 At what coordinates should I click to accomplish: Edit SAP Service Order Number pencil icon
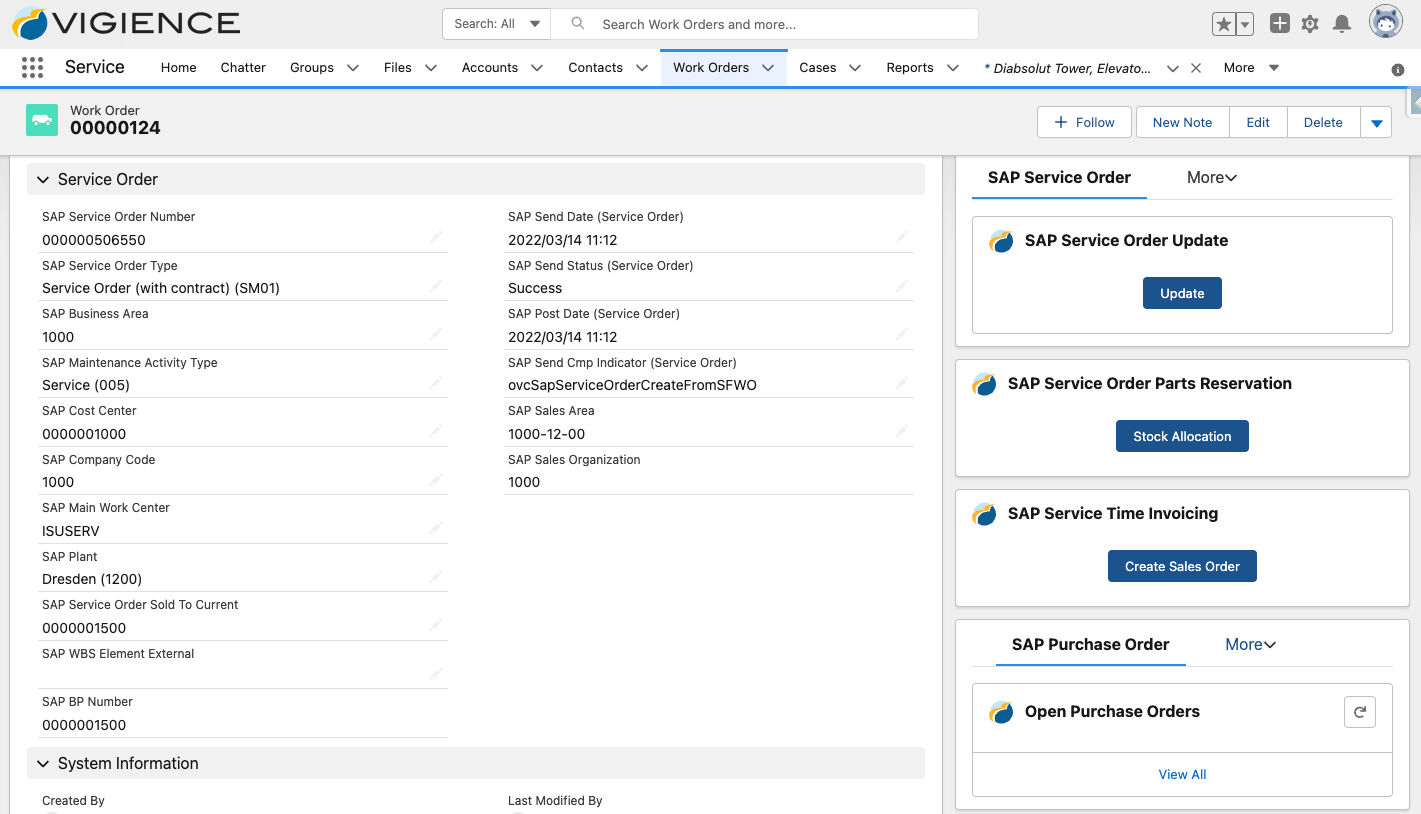coord(436,237)
